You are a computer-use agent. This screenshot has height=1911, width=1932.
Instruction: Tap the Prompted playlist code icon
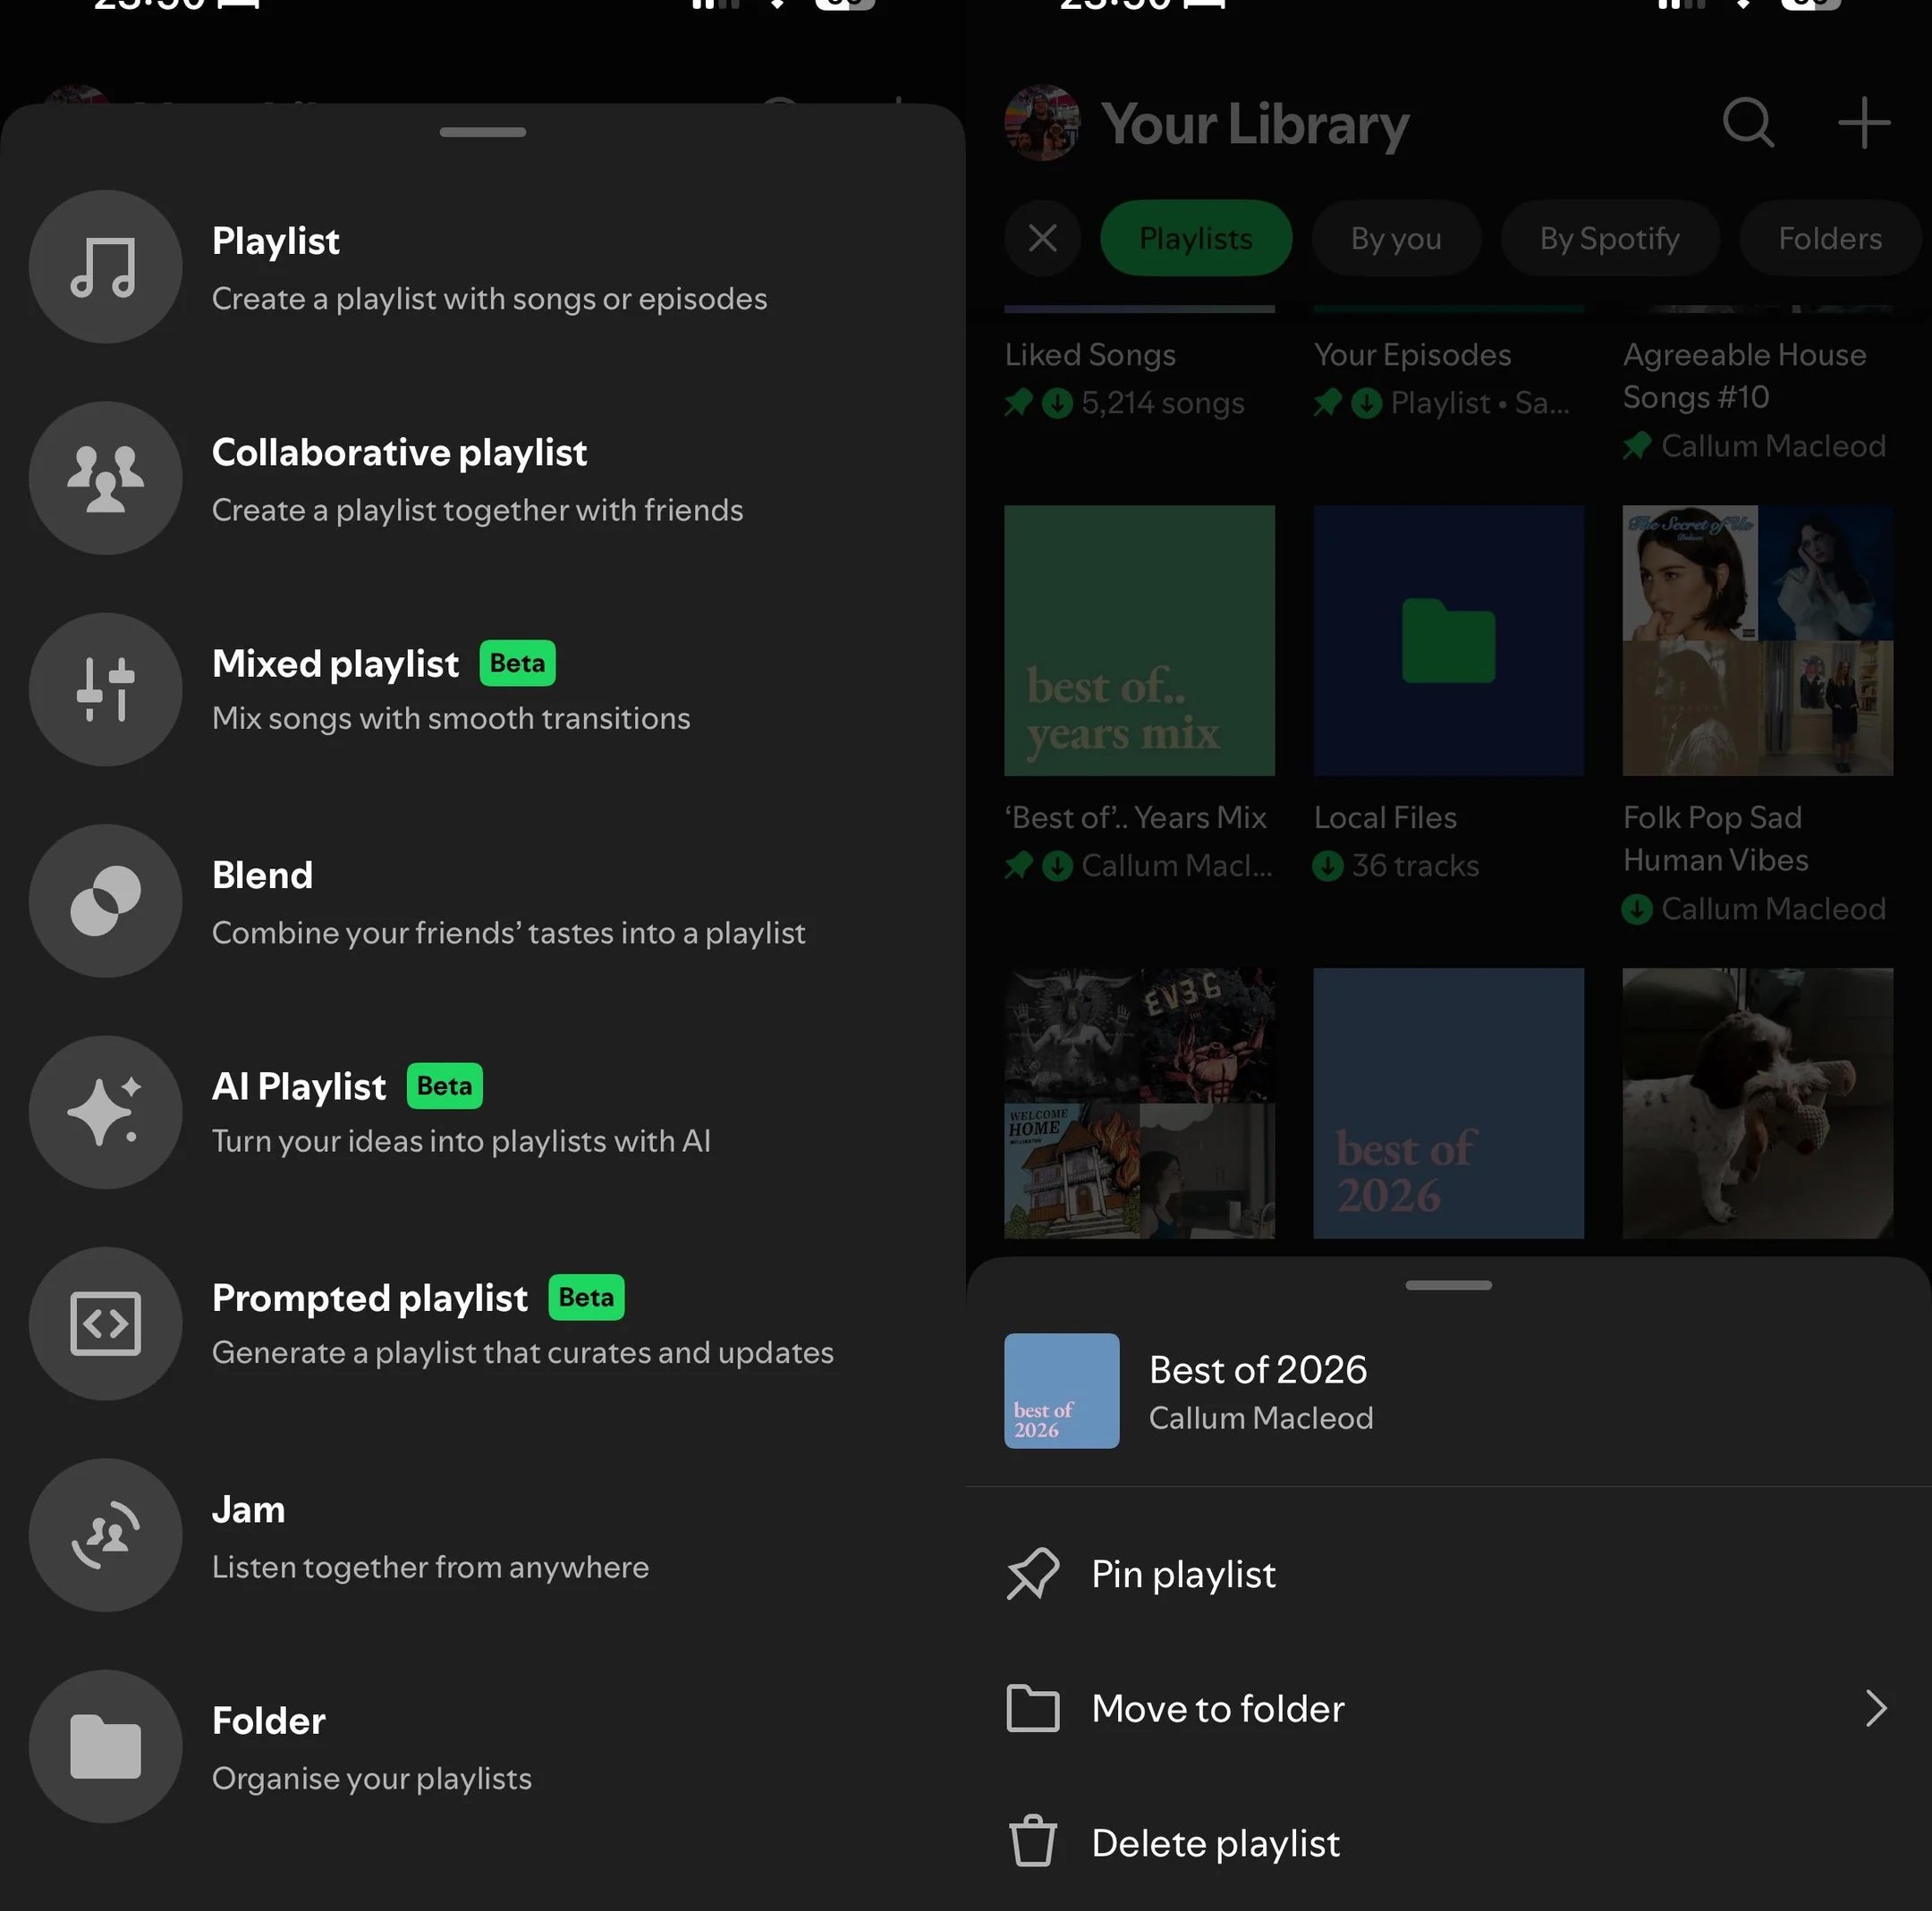106,1323
